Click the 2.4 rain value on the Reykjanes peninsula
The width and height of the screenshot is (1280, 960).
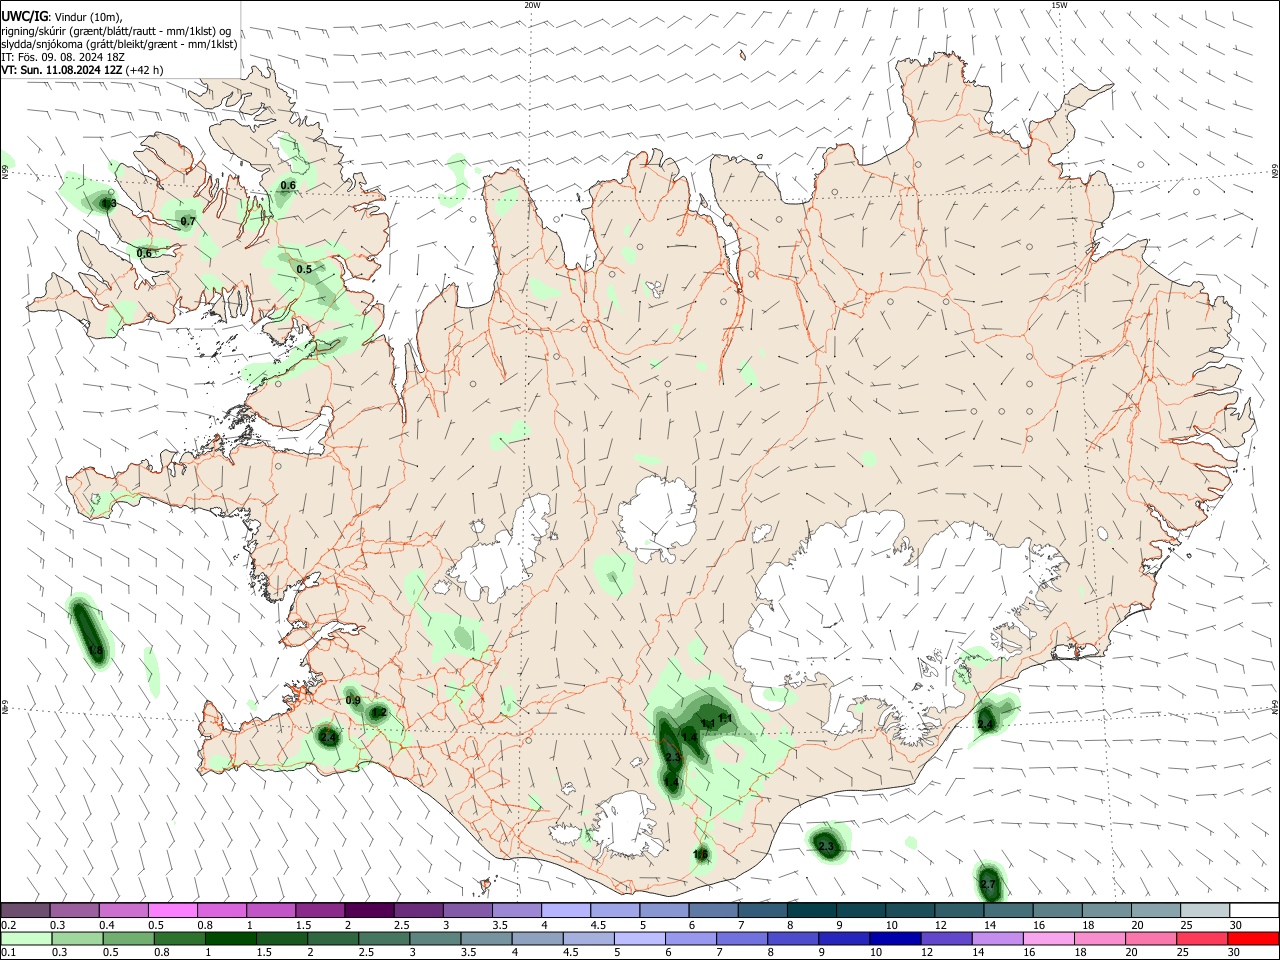point(328,736)
